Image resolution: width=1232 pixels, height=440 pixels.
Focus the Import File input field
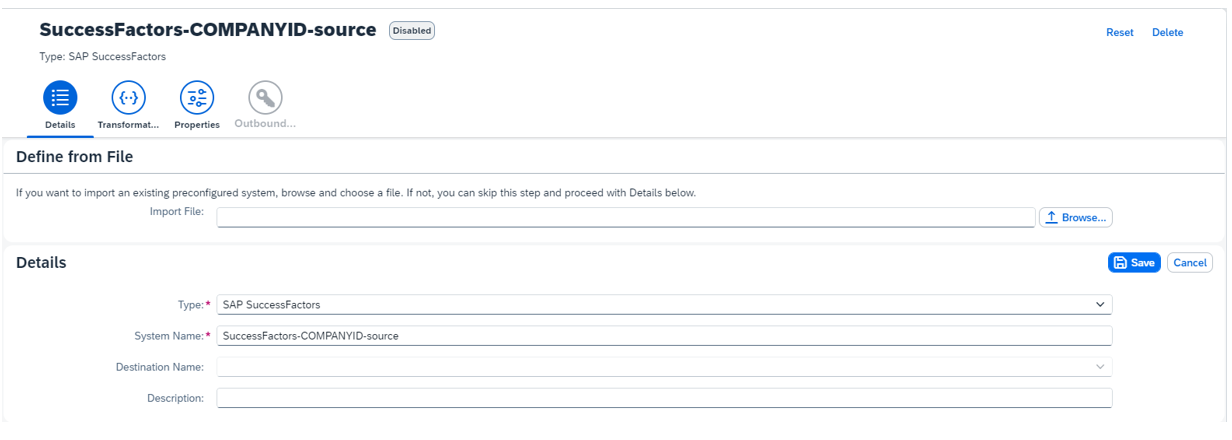pos(626,217)
